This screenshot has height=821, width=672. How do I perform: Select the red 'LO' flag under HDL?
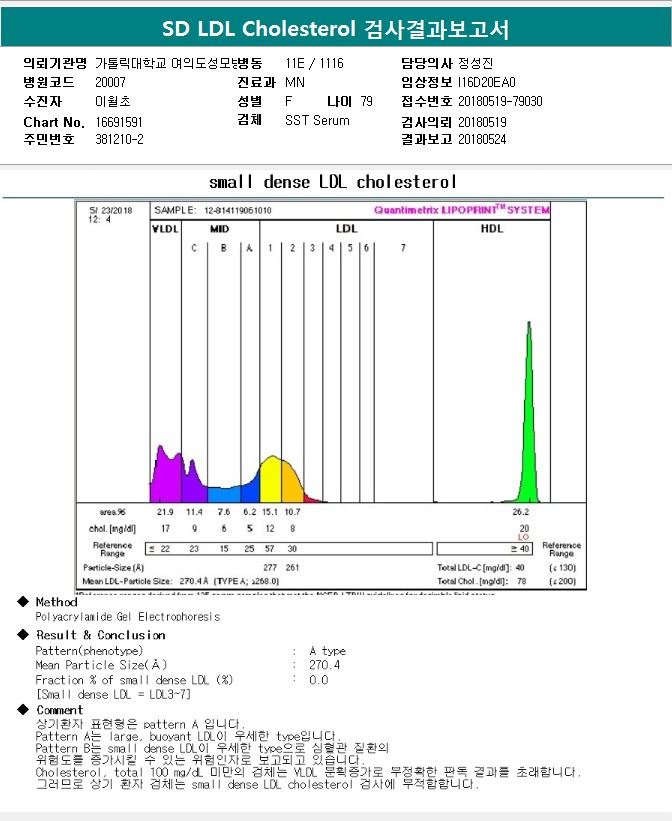pyautogui.click(x=523, y=537)
